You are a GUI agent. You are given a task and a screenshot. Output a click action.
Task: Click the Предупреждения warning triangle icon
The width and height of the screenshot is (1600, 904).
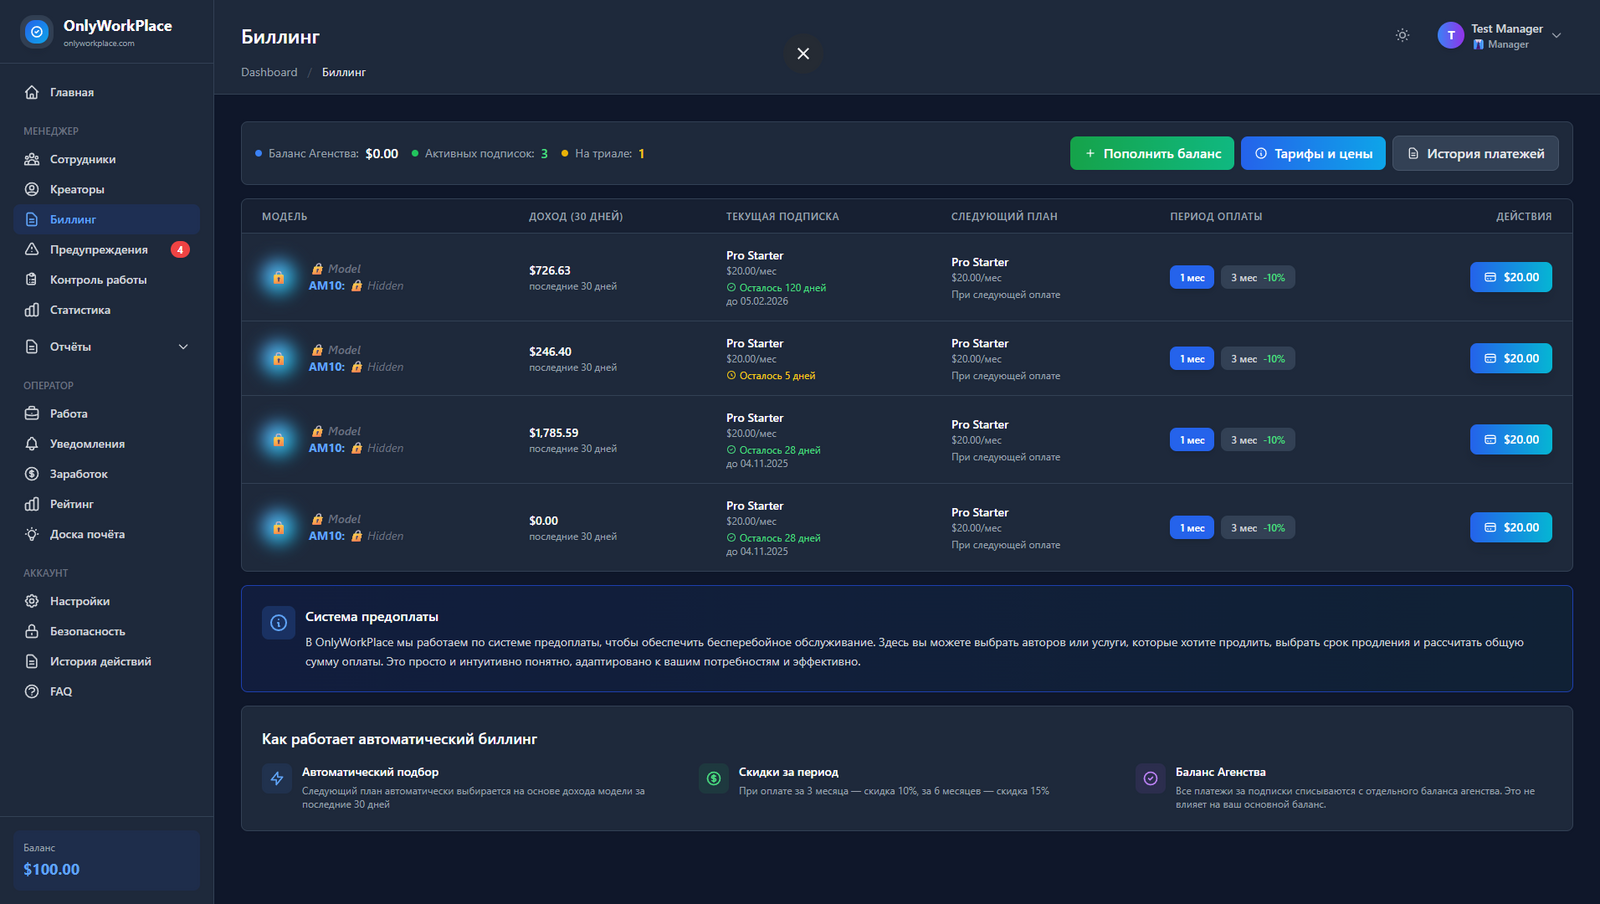tap(32, 249)
